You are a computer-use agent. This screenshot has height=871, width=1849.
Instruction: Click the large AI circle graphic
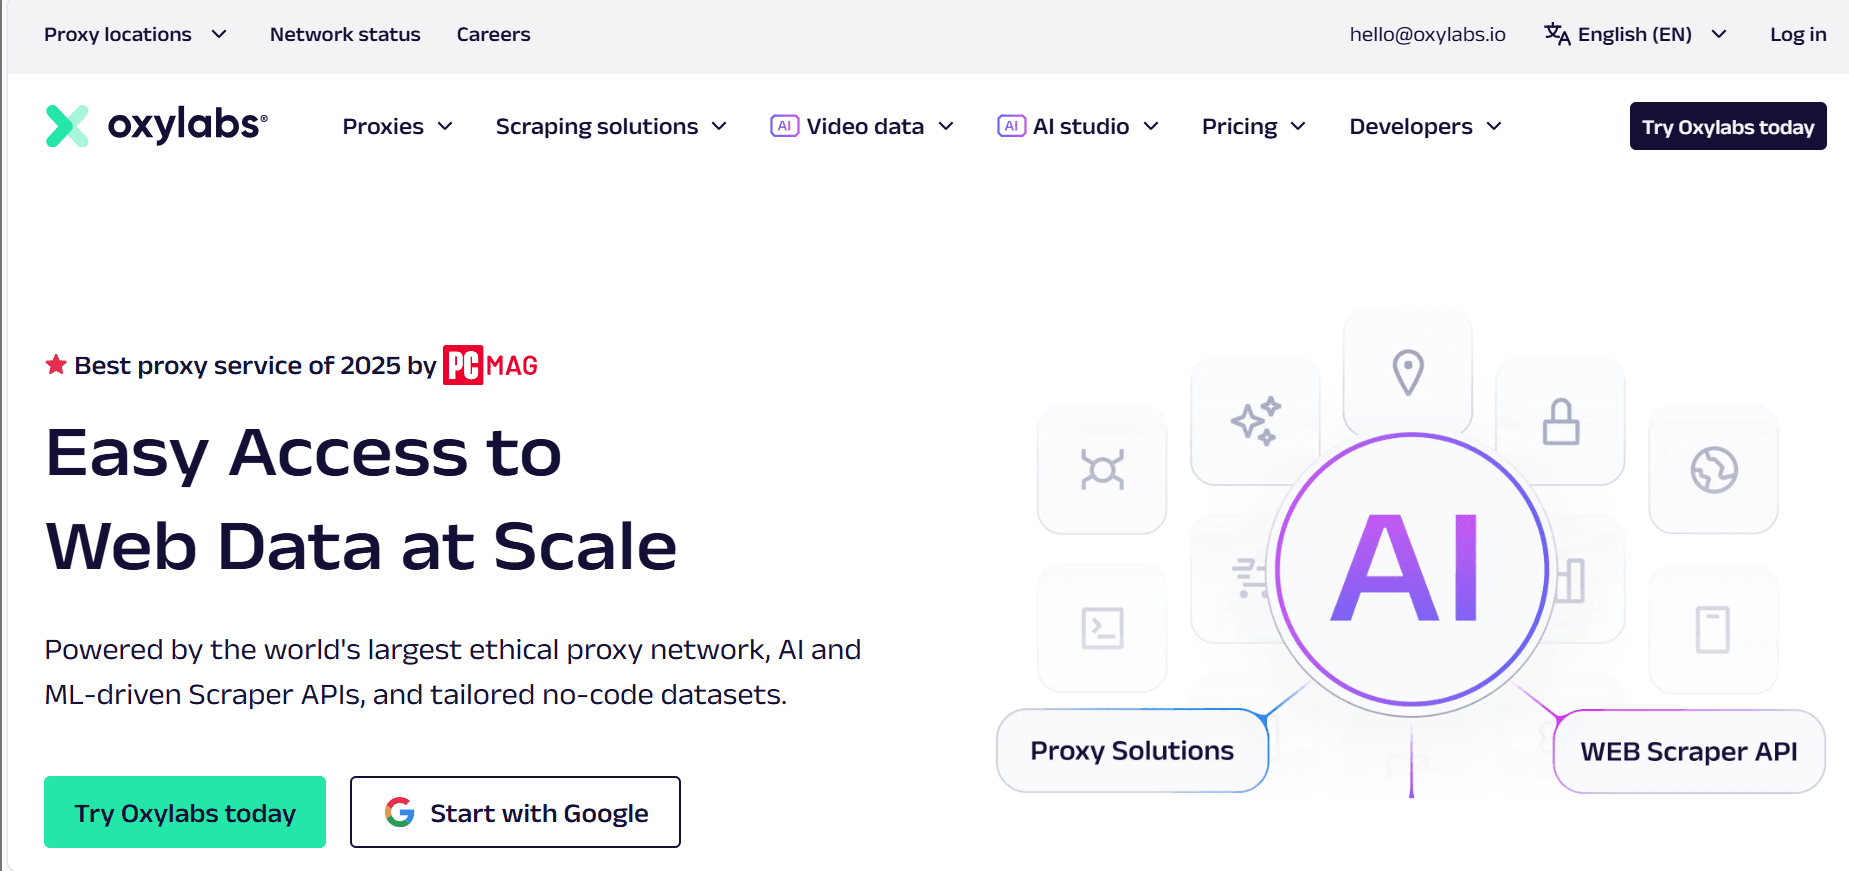(1411, 570)
